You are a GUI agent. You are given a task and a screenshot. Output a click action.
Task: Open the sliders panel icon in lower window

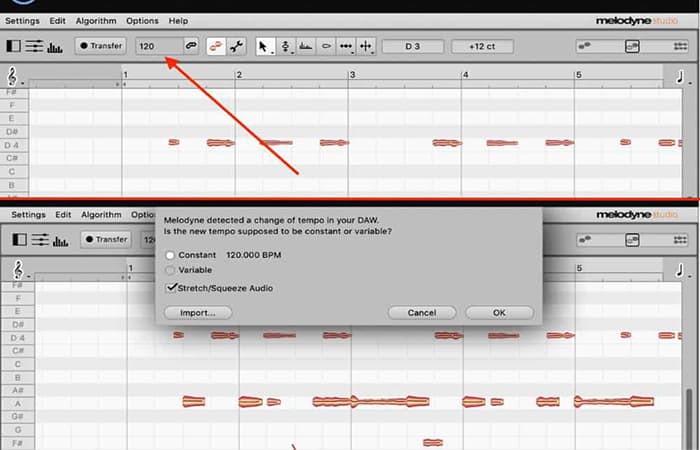point(40,240)
